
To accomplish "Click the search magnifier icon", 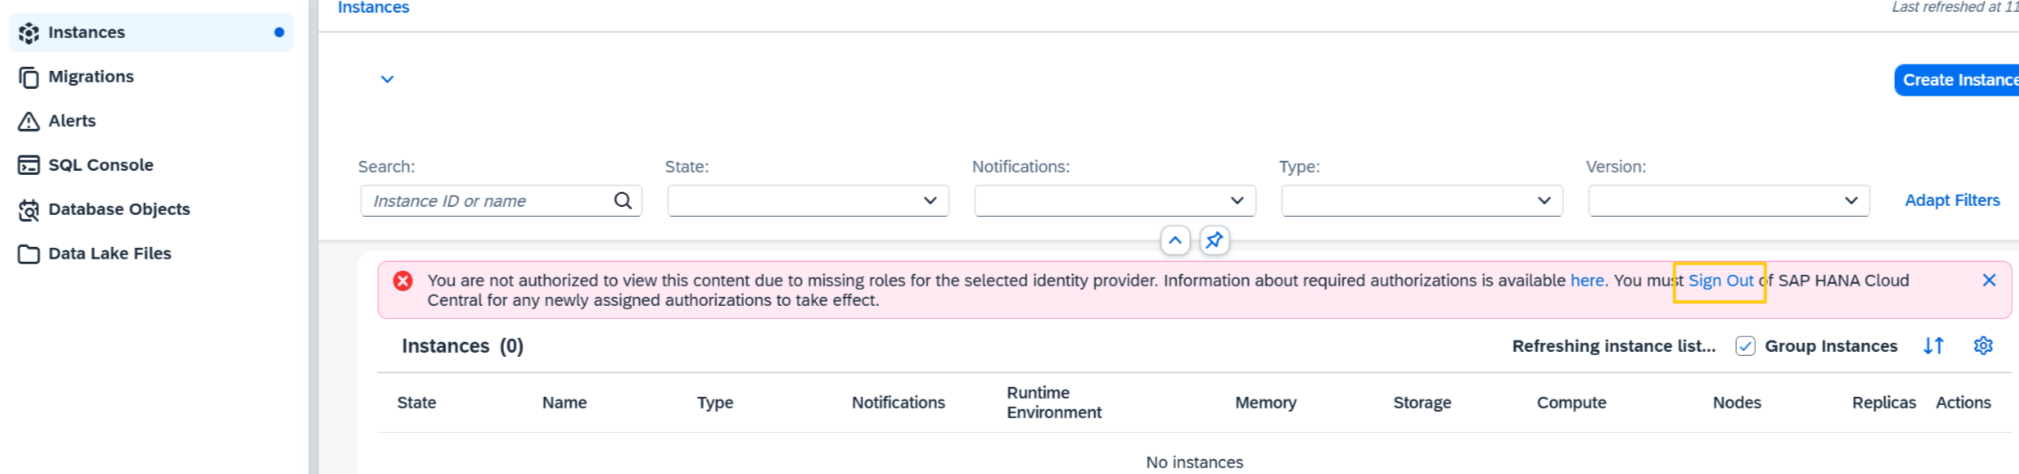I will tap(623, 201).
